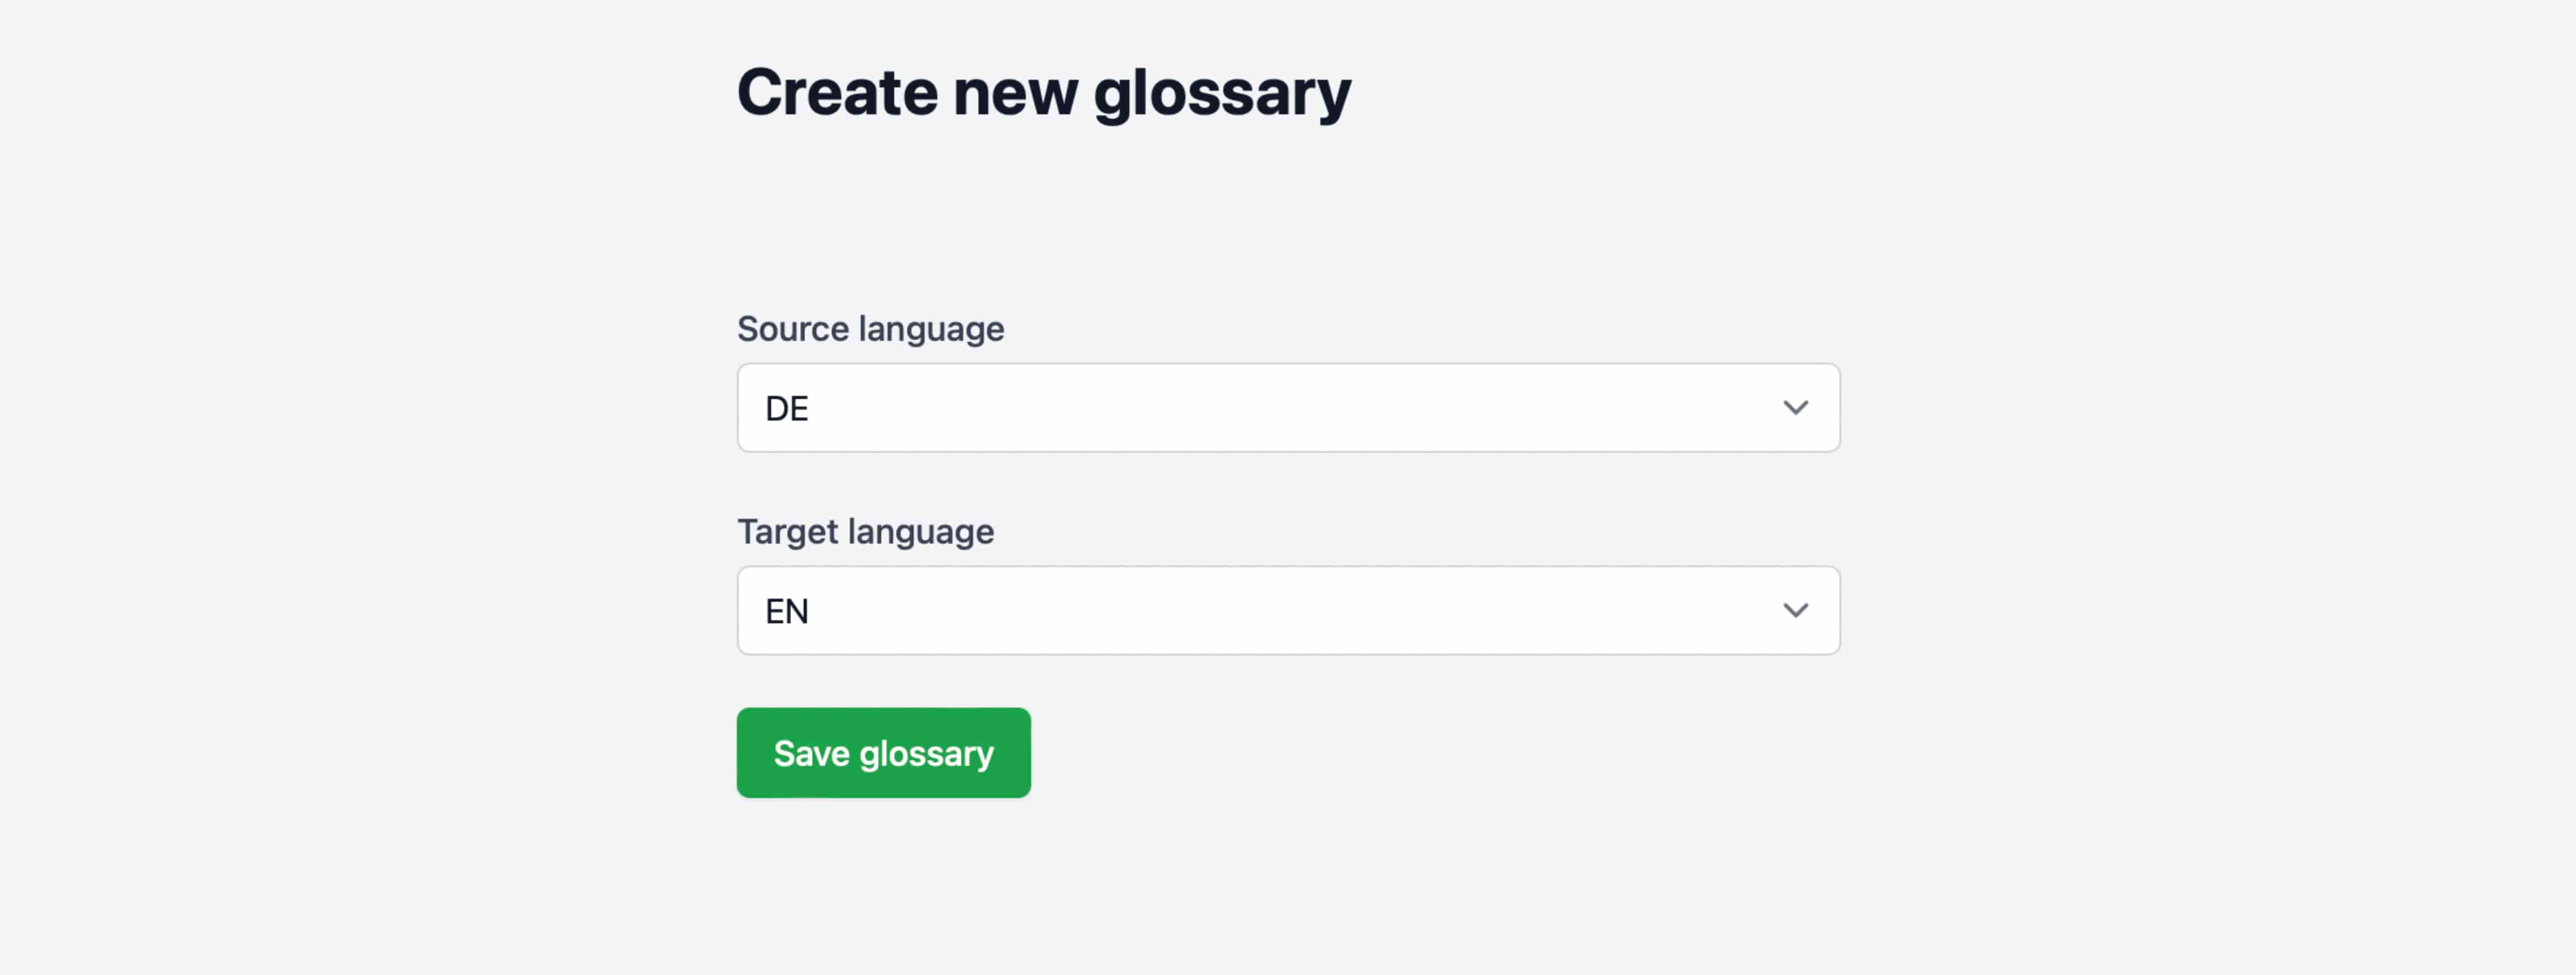
Task: Click the source language dropdown chevron
Action: [1797, 407]
